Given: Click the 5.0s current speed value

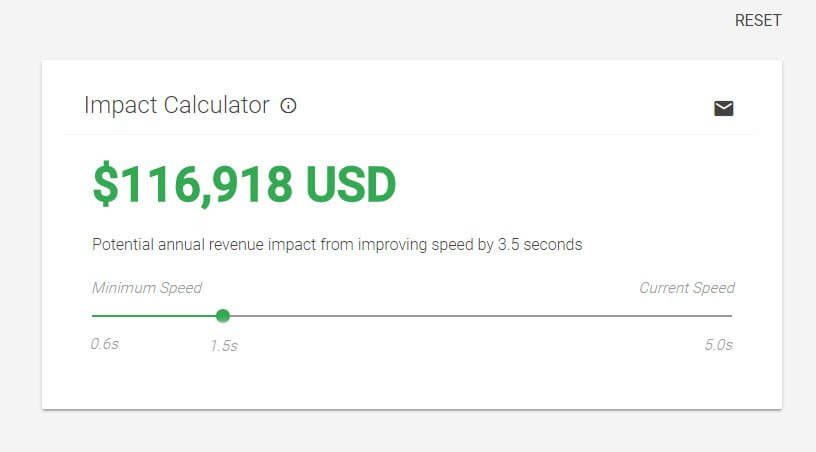Looking at the screenshot, I should click(x=718, y=345).
